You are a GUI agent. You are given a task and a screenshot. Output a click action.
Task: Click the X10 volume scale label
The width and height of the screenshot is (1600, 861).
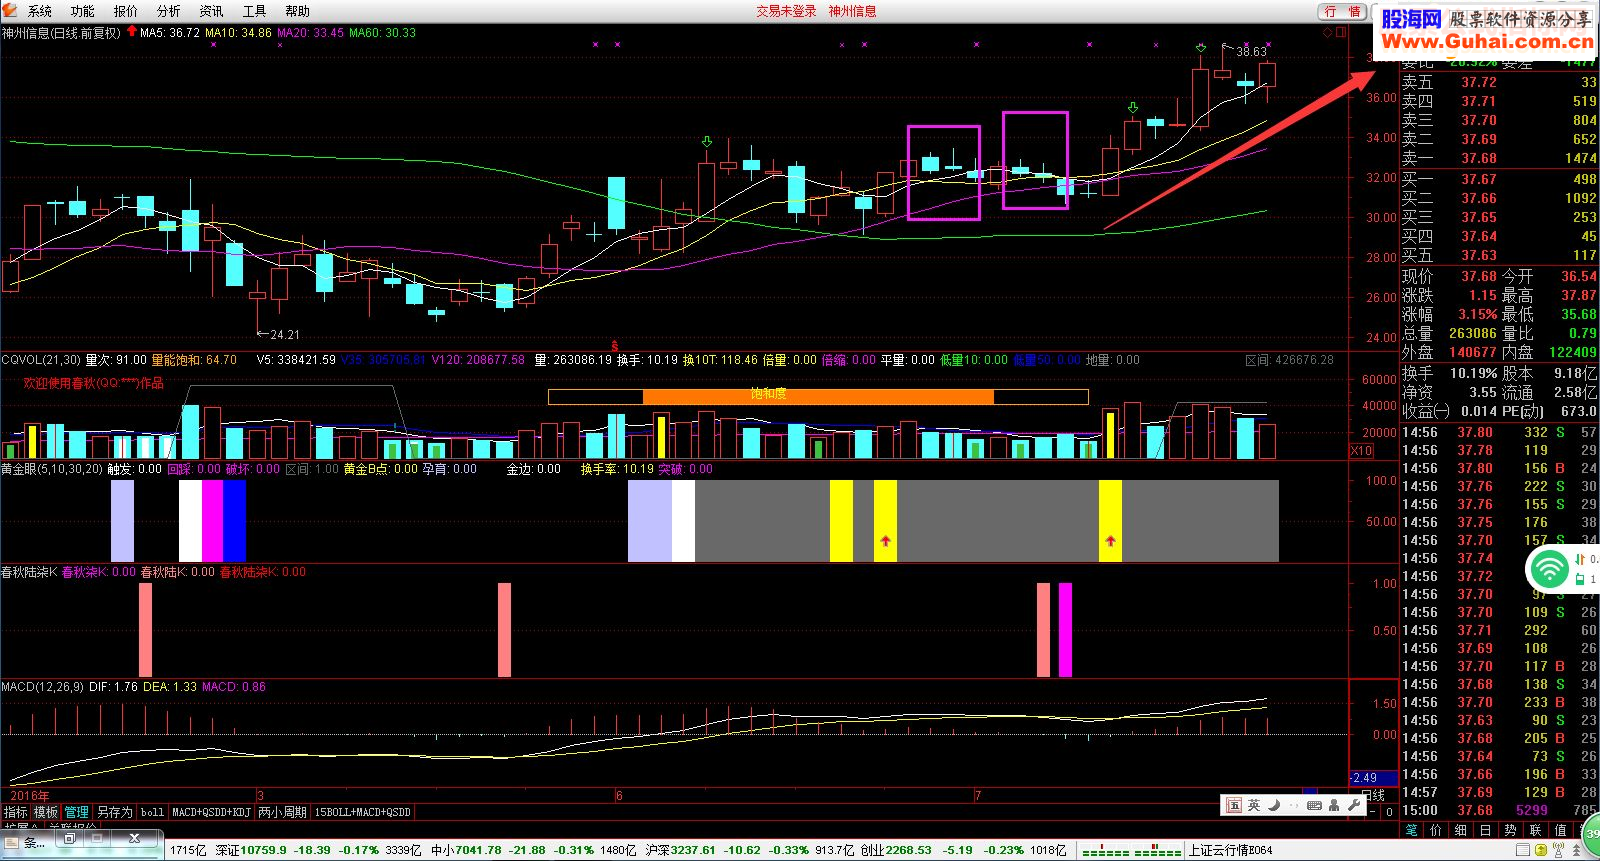(1361, 451)
